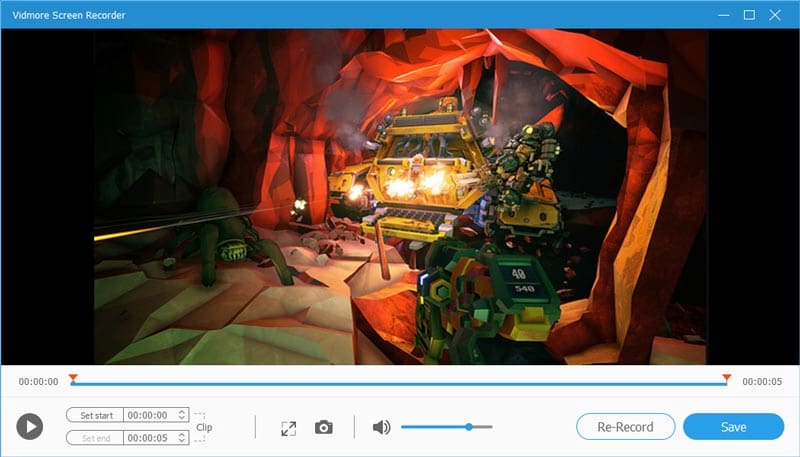Select the right trim end marker

(x=726, y=378)
